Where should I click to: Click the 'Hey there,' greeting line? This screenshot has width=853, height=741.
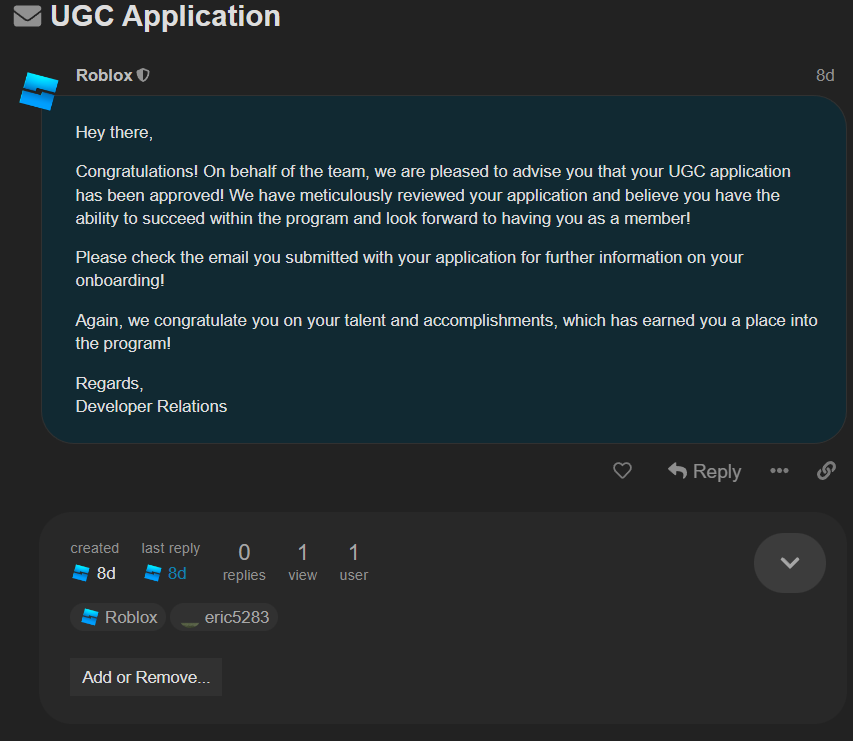[114, 132]
